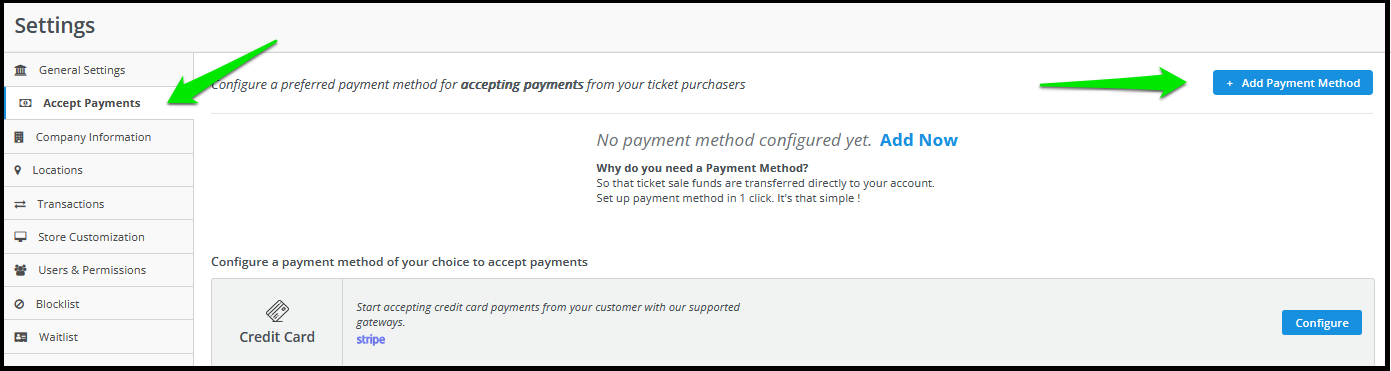Click the Configure button for Credit Card
The width and height of the screenshot is (1391, 371).
1321,323
